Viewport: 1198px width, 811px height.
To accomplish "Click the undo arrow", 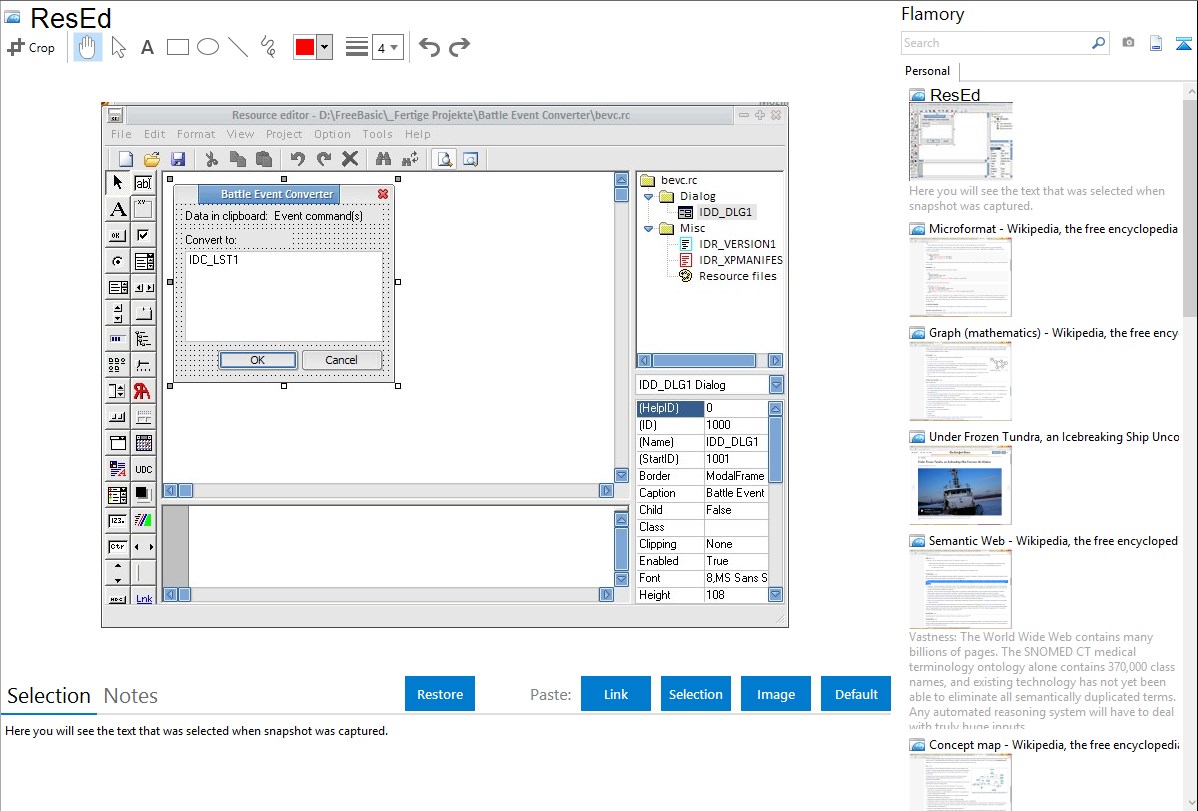I will tap(429, 47).
